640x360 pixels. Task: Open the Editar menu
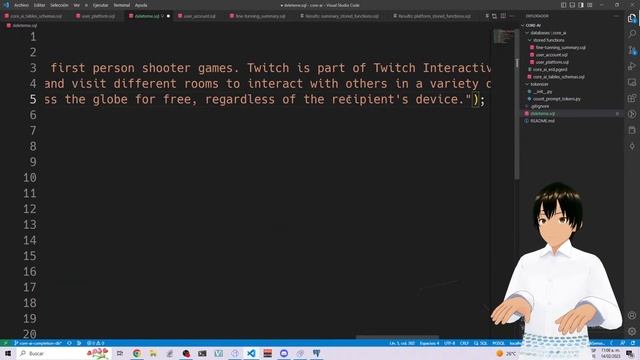pos(39,5)
